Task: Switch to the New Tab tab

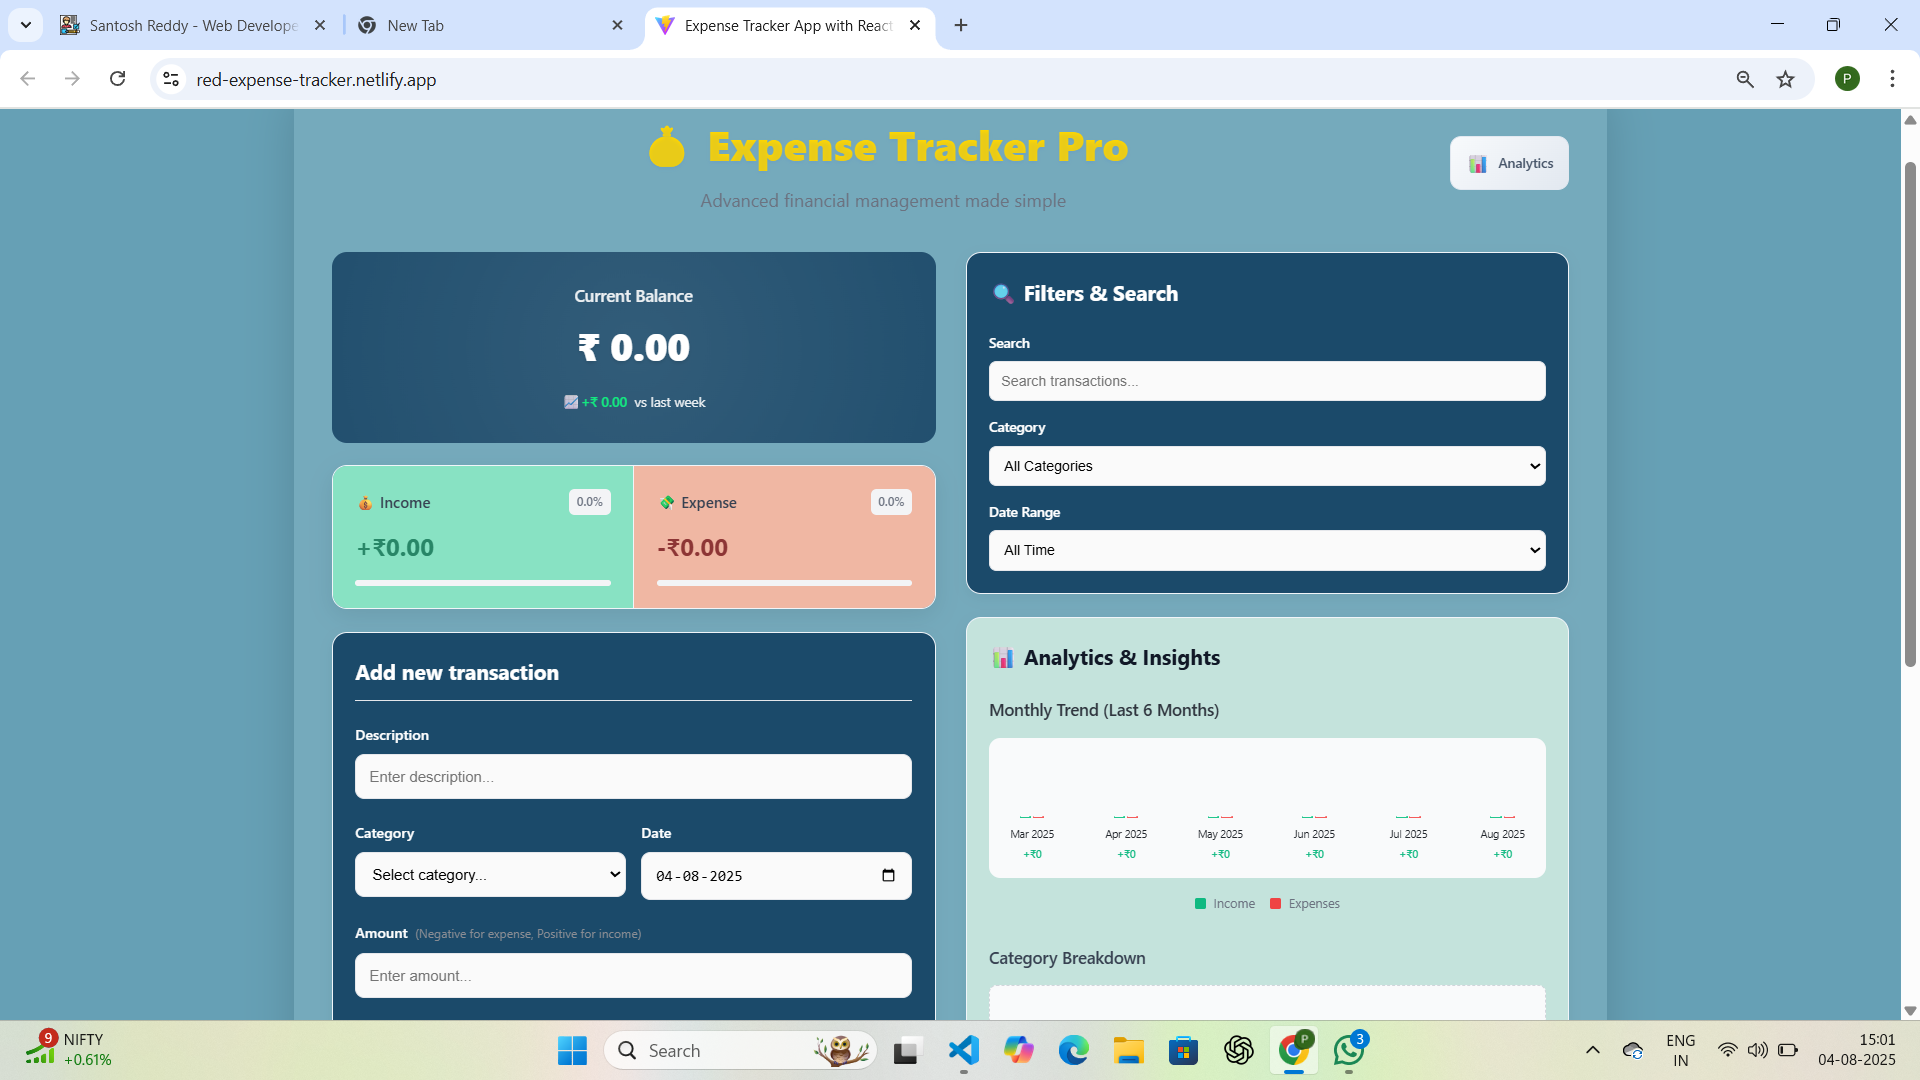Action: [x=480, y=25]
